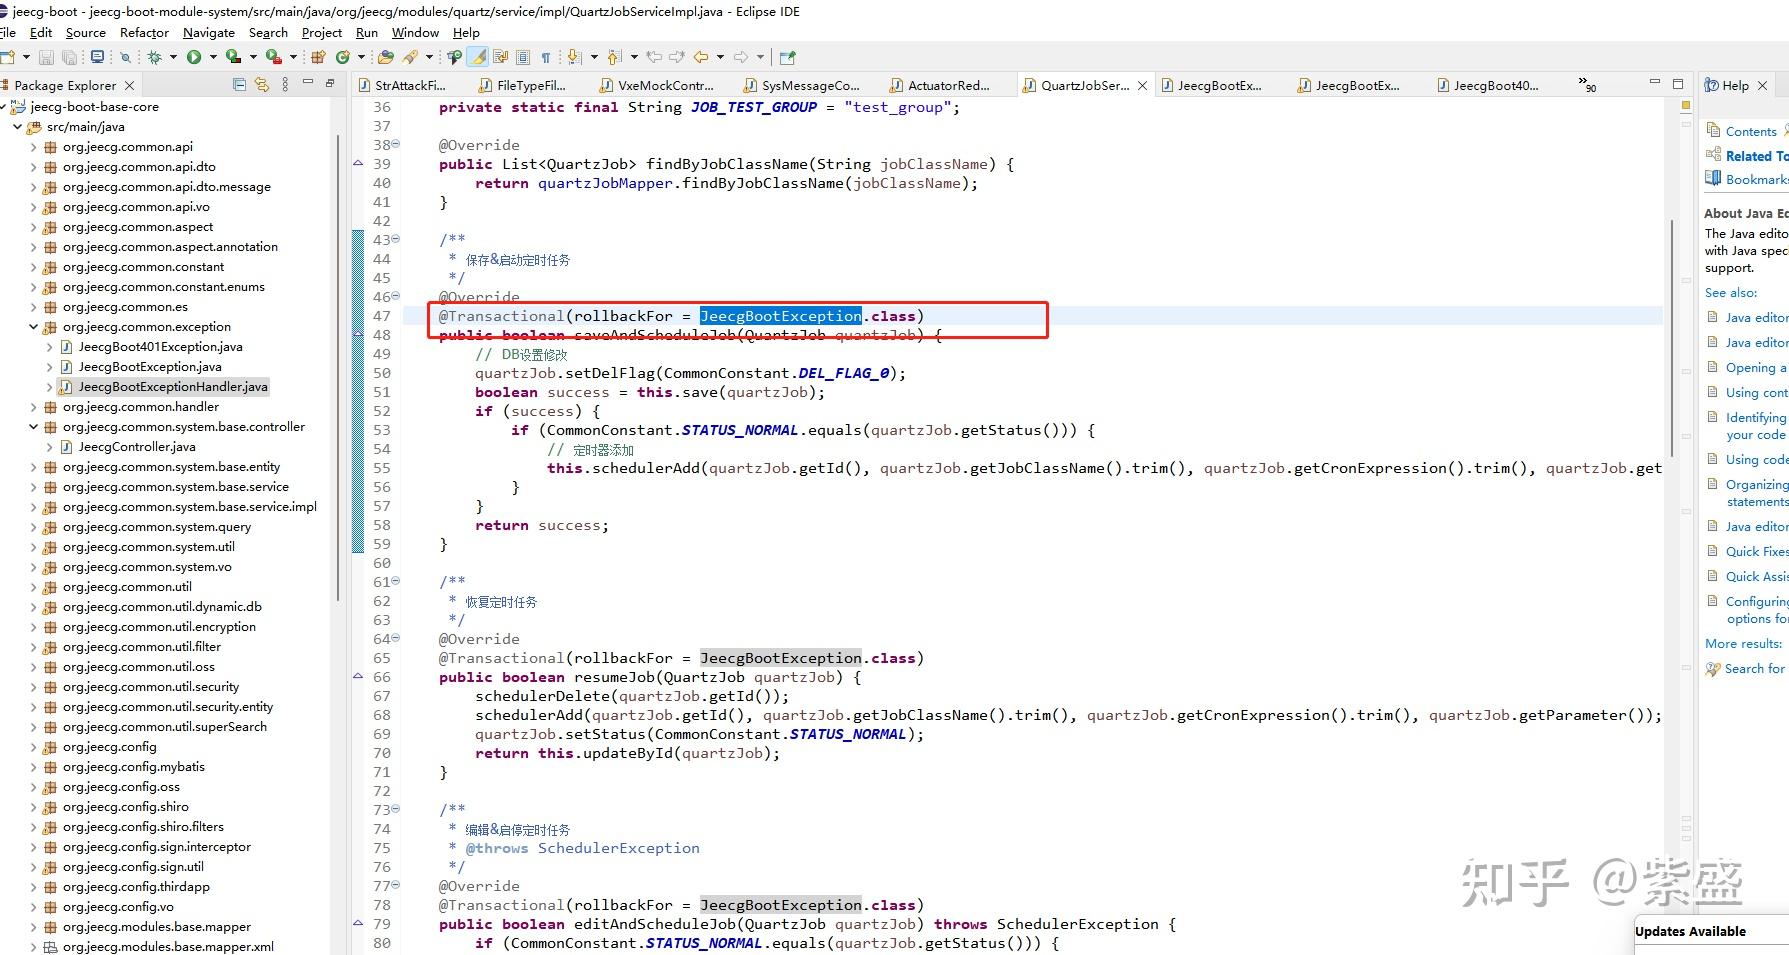This screenshot has width=1789, height=955.
Task: Close the QuartzJobSer... editor tab
Action: (1142, 86)
